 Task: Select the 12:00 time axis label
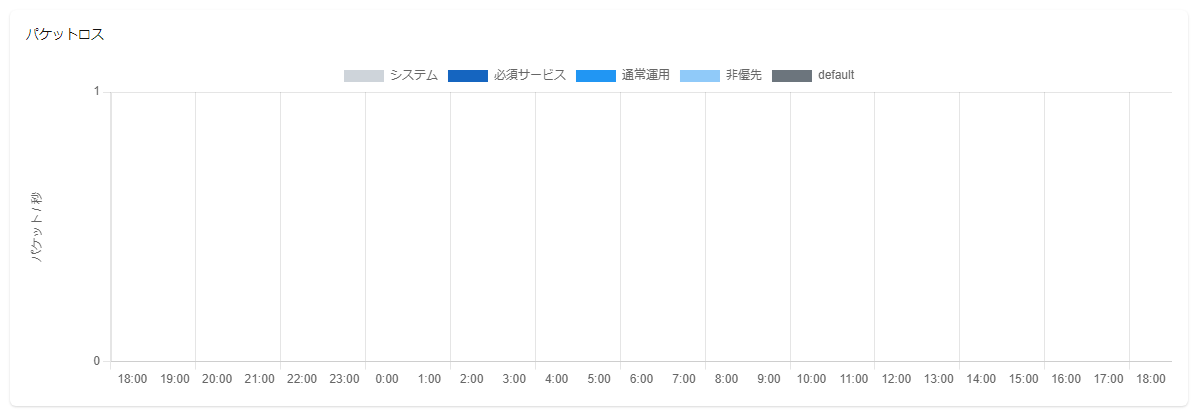pos(896,379)
